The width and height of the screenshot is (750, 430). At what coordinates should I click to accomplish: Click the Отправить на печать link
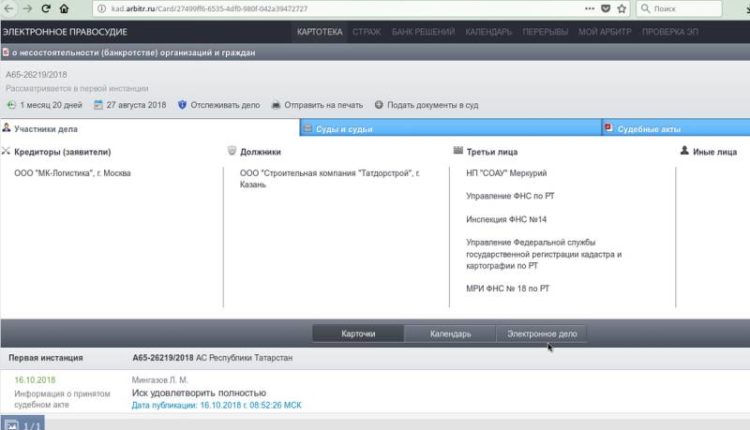tap(323, 105)
